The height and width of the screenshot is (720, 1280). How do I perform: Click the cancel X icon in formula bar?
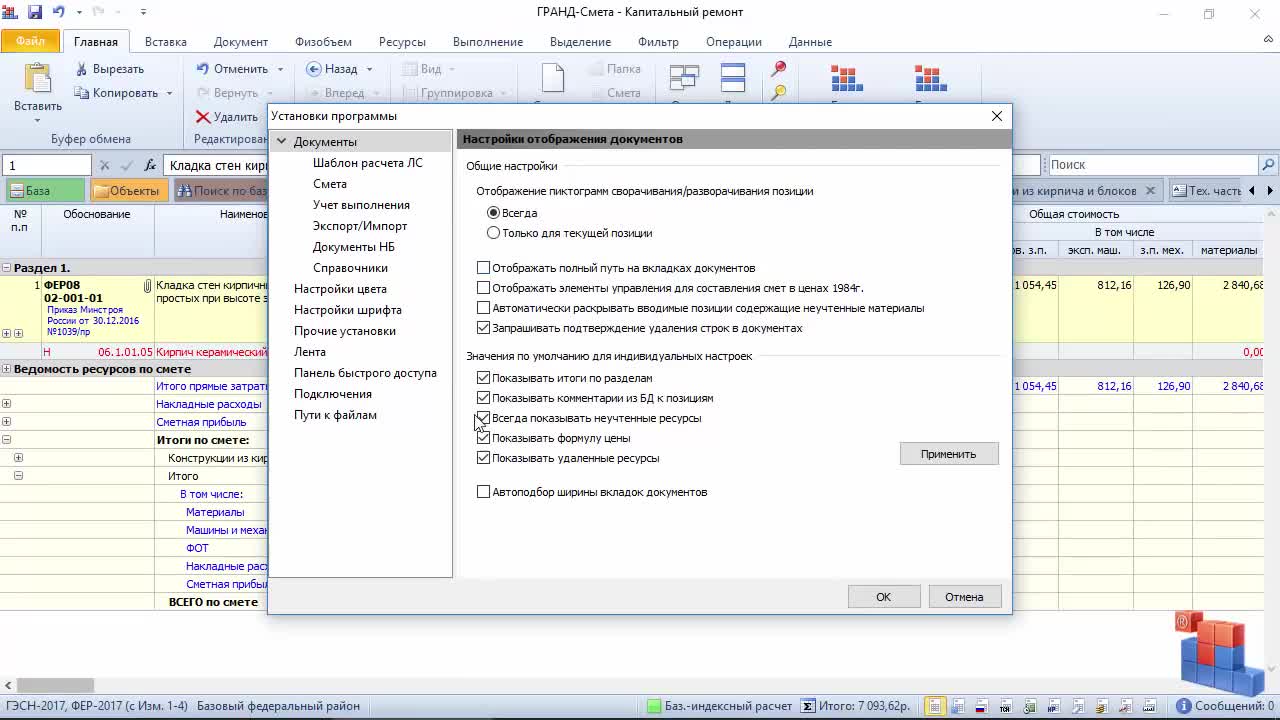point(105,165)
